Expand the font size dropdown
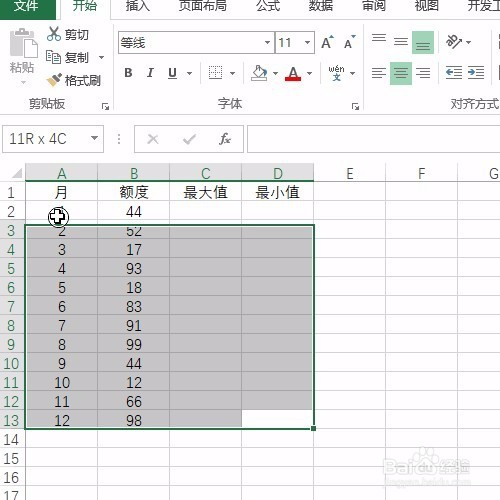Screen dimensions: 500x500 (x=307, y=42)
